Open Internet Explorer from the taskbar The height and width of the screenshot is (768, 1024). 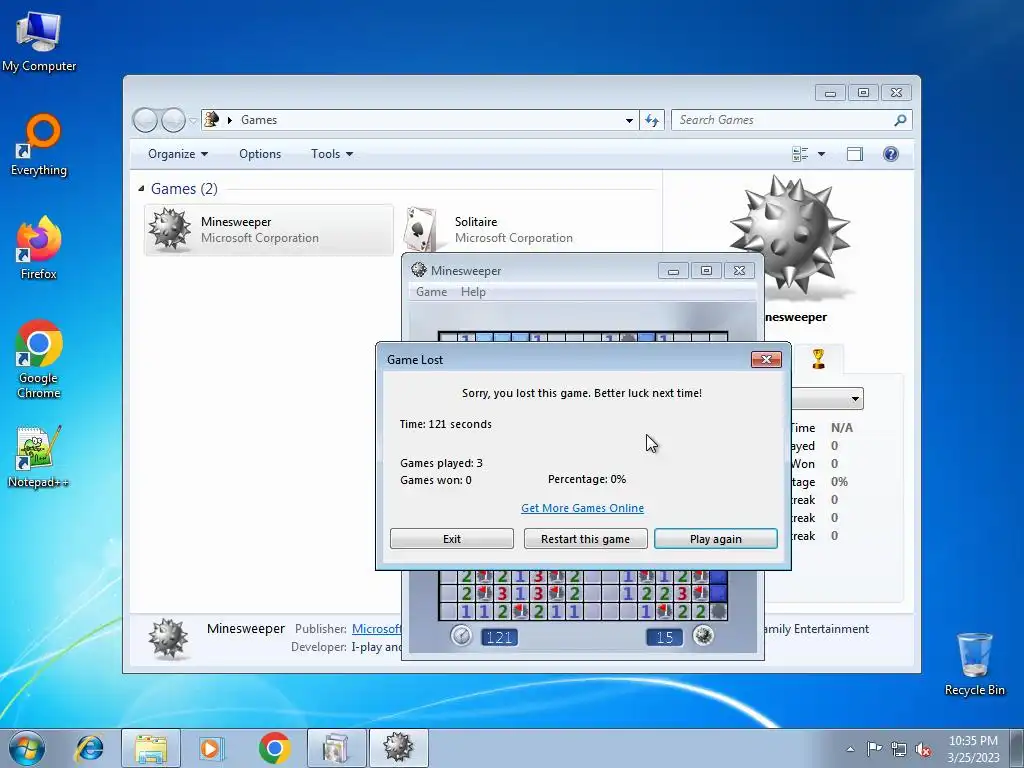tap(89, 748)
